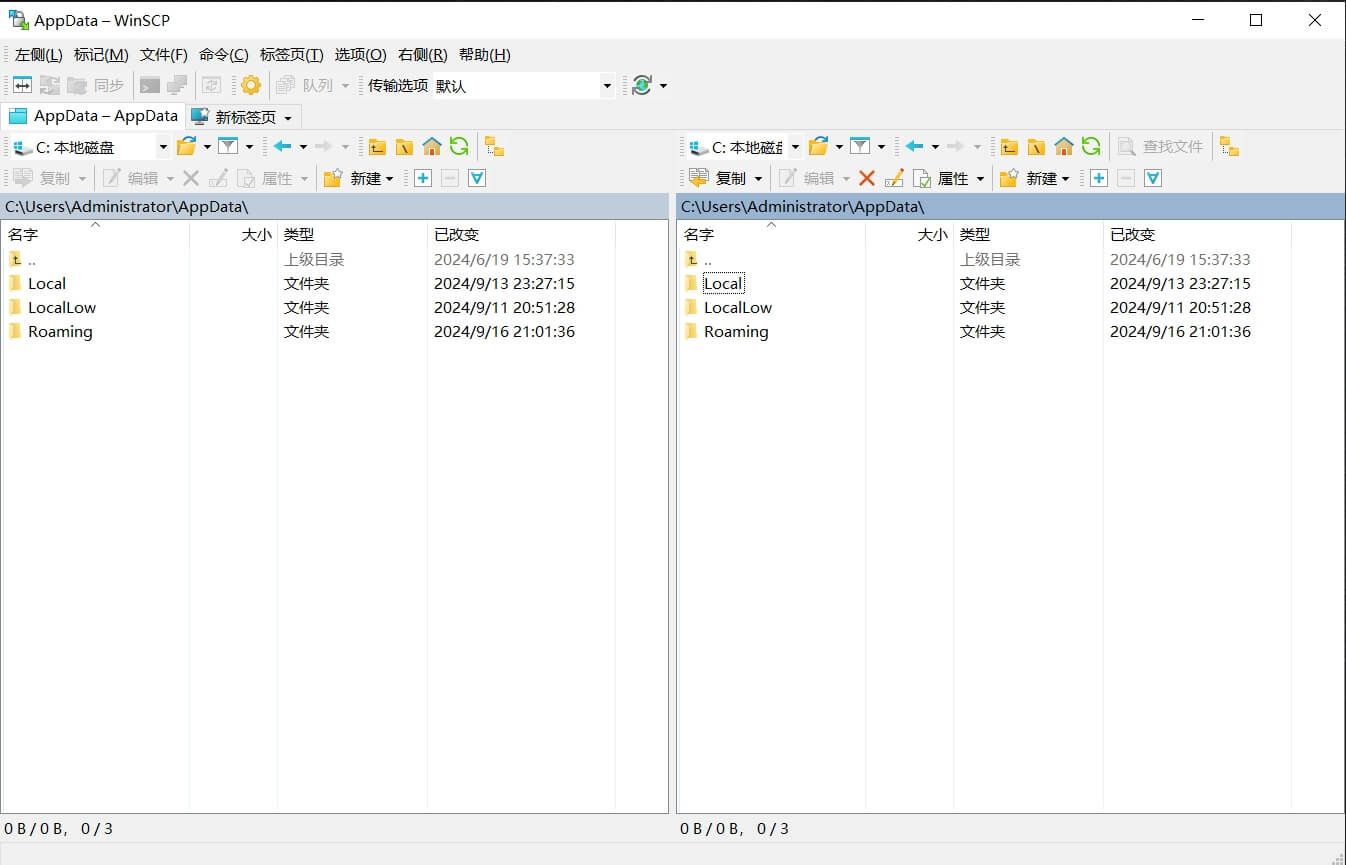Sort right panel by 已改变 column header
Screen dimensions: 1346x865
point(1197,234)
